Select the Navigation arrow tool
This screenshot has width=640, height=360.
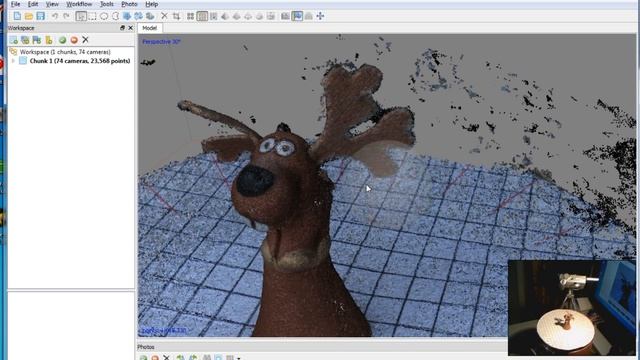(x=81, y=16)
